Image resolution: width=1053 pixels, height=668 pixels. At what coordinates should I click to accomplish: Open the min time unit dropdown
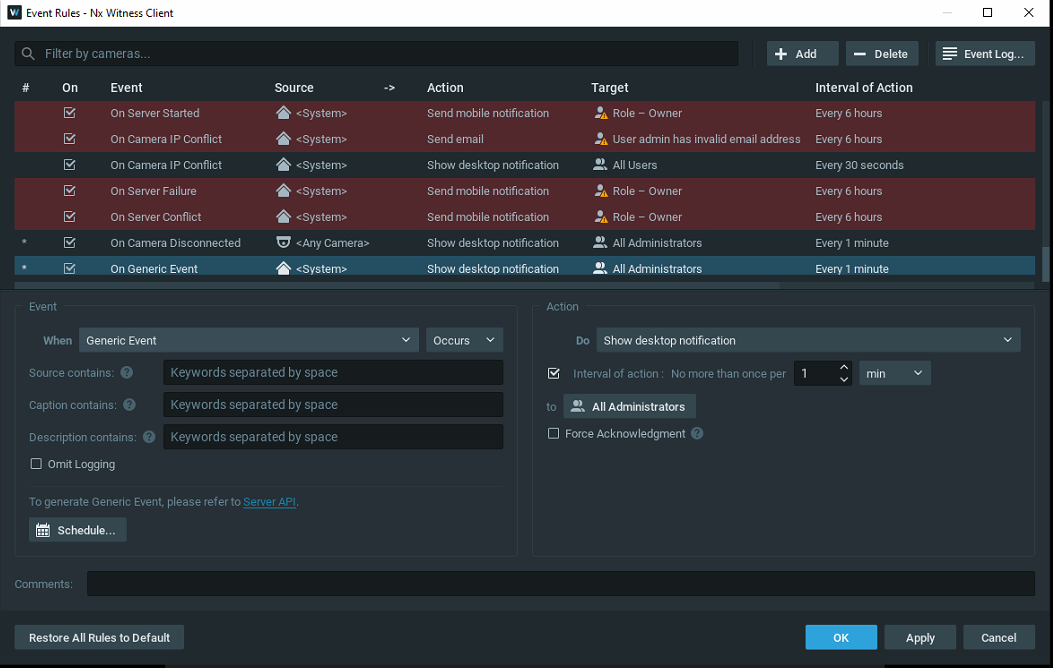pyautogui.click(x=895, y=373)
